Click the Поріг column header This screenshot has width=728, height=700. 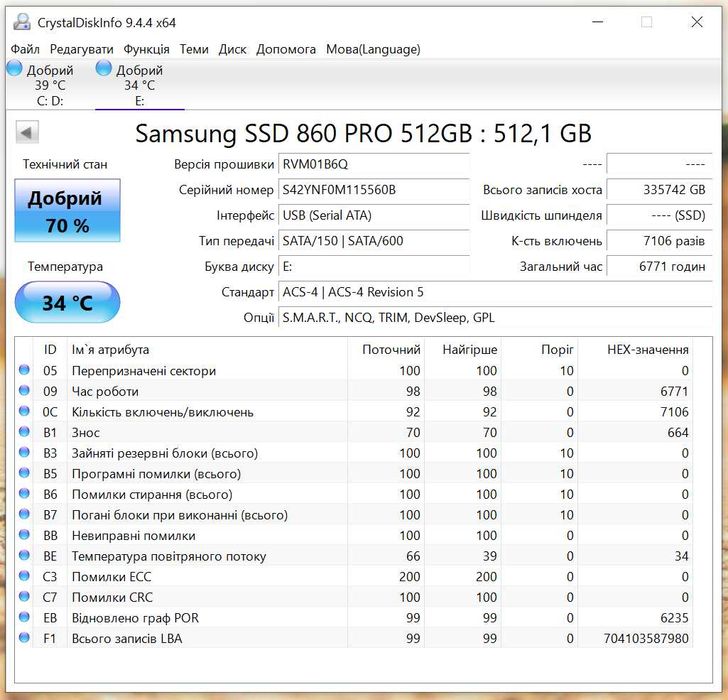coord(540,350)
